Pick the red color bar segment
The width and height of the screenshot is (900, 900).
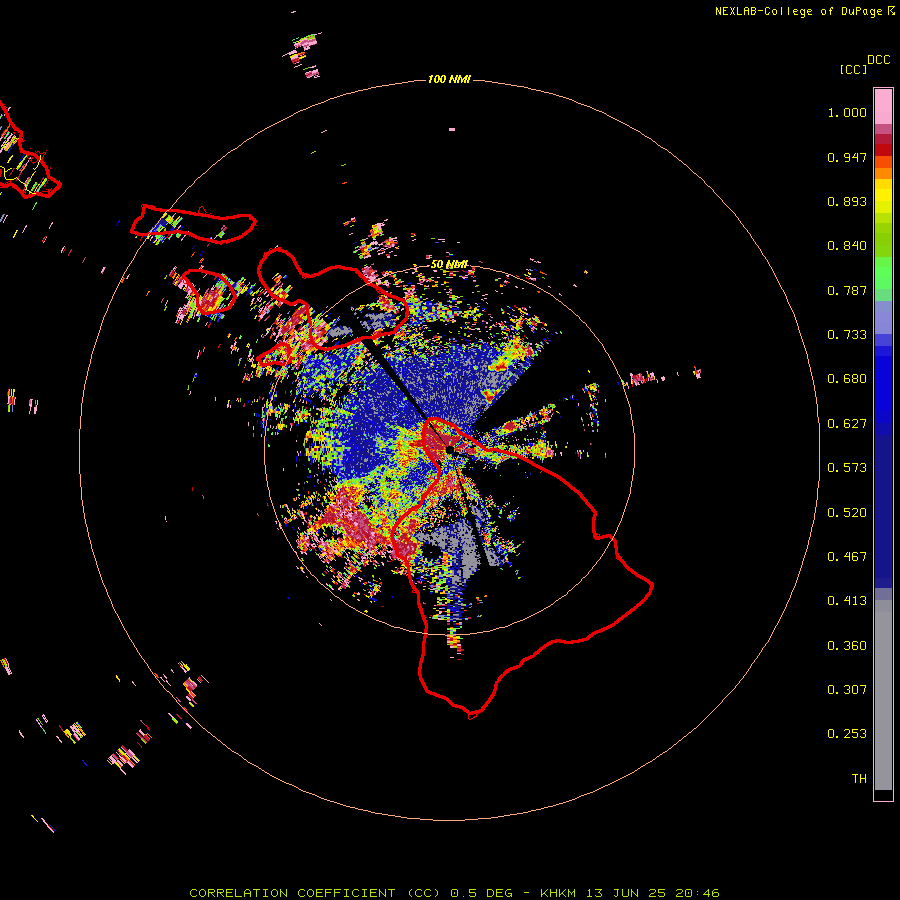coord(883,150)
